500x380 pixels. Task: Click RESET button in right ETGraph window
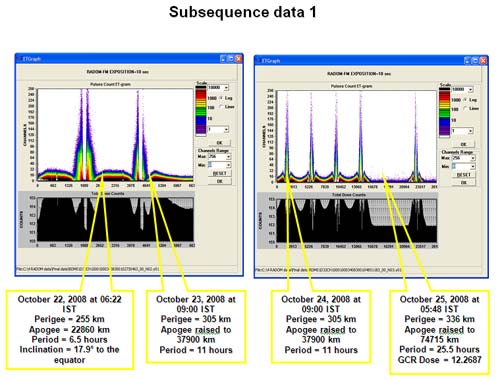pos(464,175)
